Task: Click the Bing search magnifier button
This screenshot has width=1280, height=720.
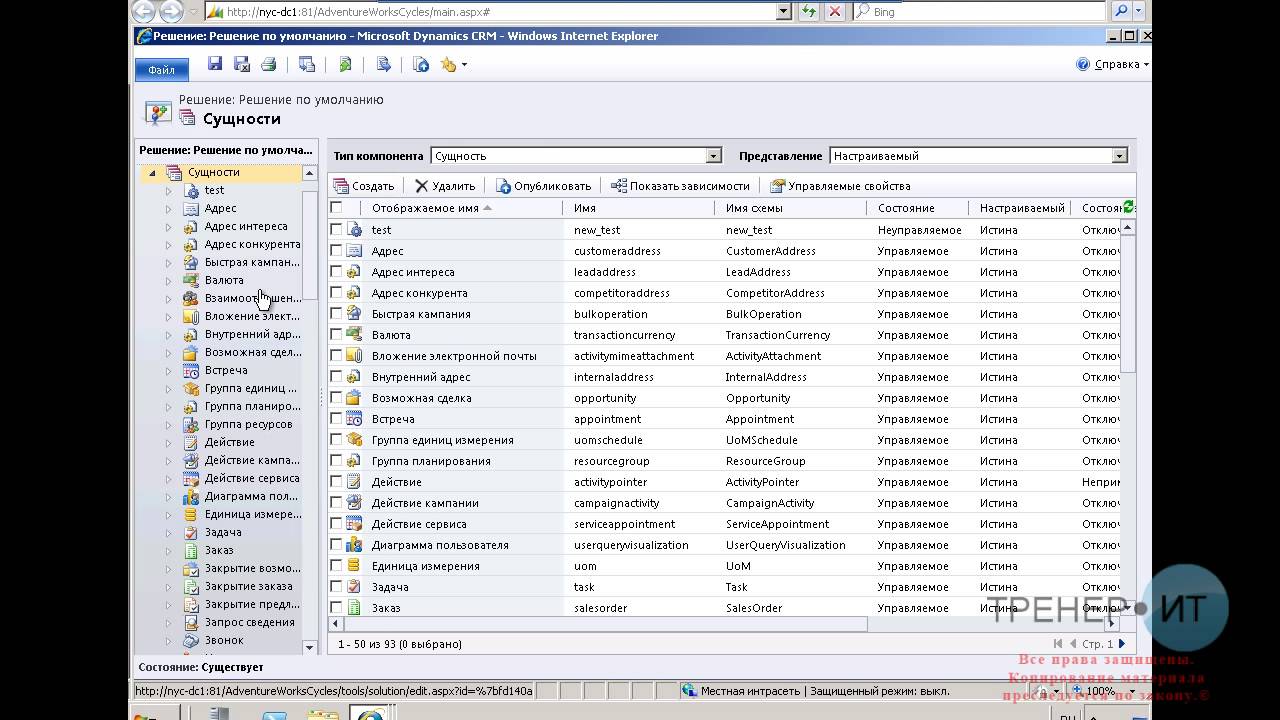Action: pos(1122,12)
